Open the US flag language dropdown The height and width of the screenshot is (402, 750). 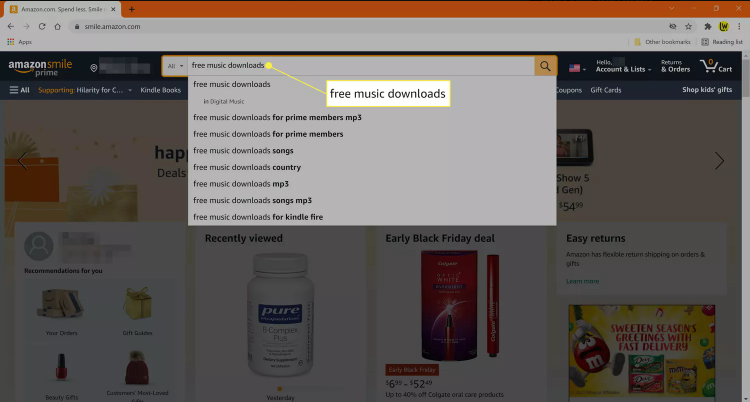pyautogui.click(x=577, y=68)
